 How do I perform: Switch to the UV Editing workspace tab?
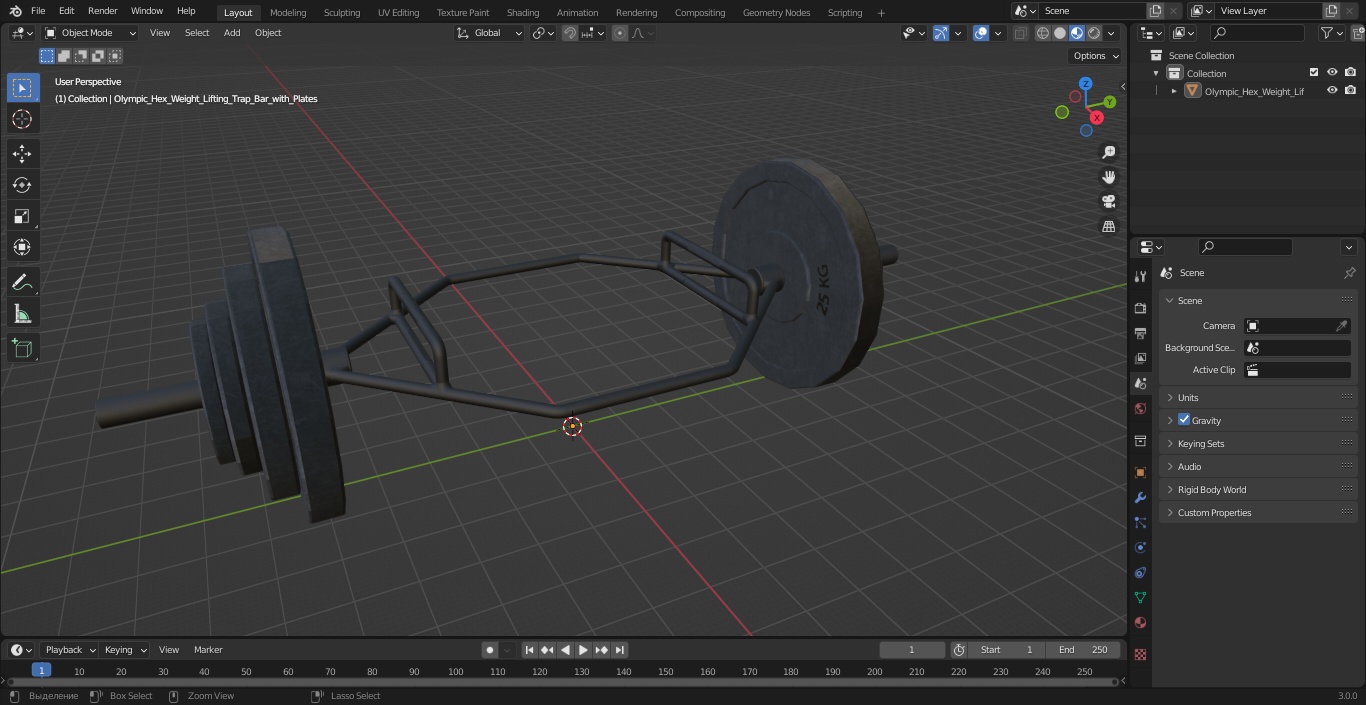(x=398, y=12)
